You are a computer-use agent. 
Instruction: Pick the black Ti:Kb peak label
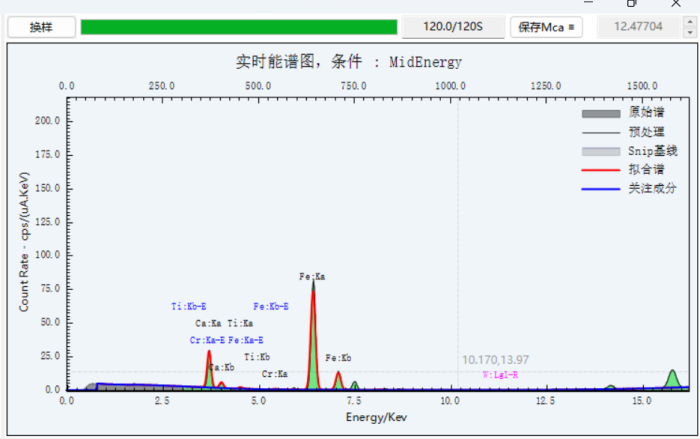(x=257, y=357)
